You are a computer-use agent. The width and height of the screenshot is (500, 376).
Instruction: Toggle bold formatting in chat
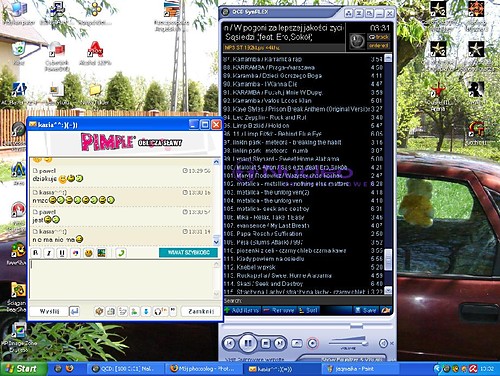pos(36,253)
